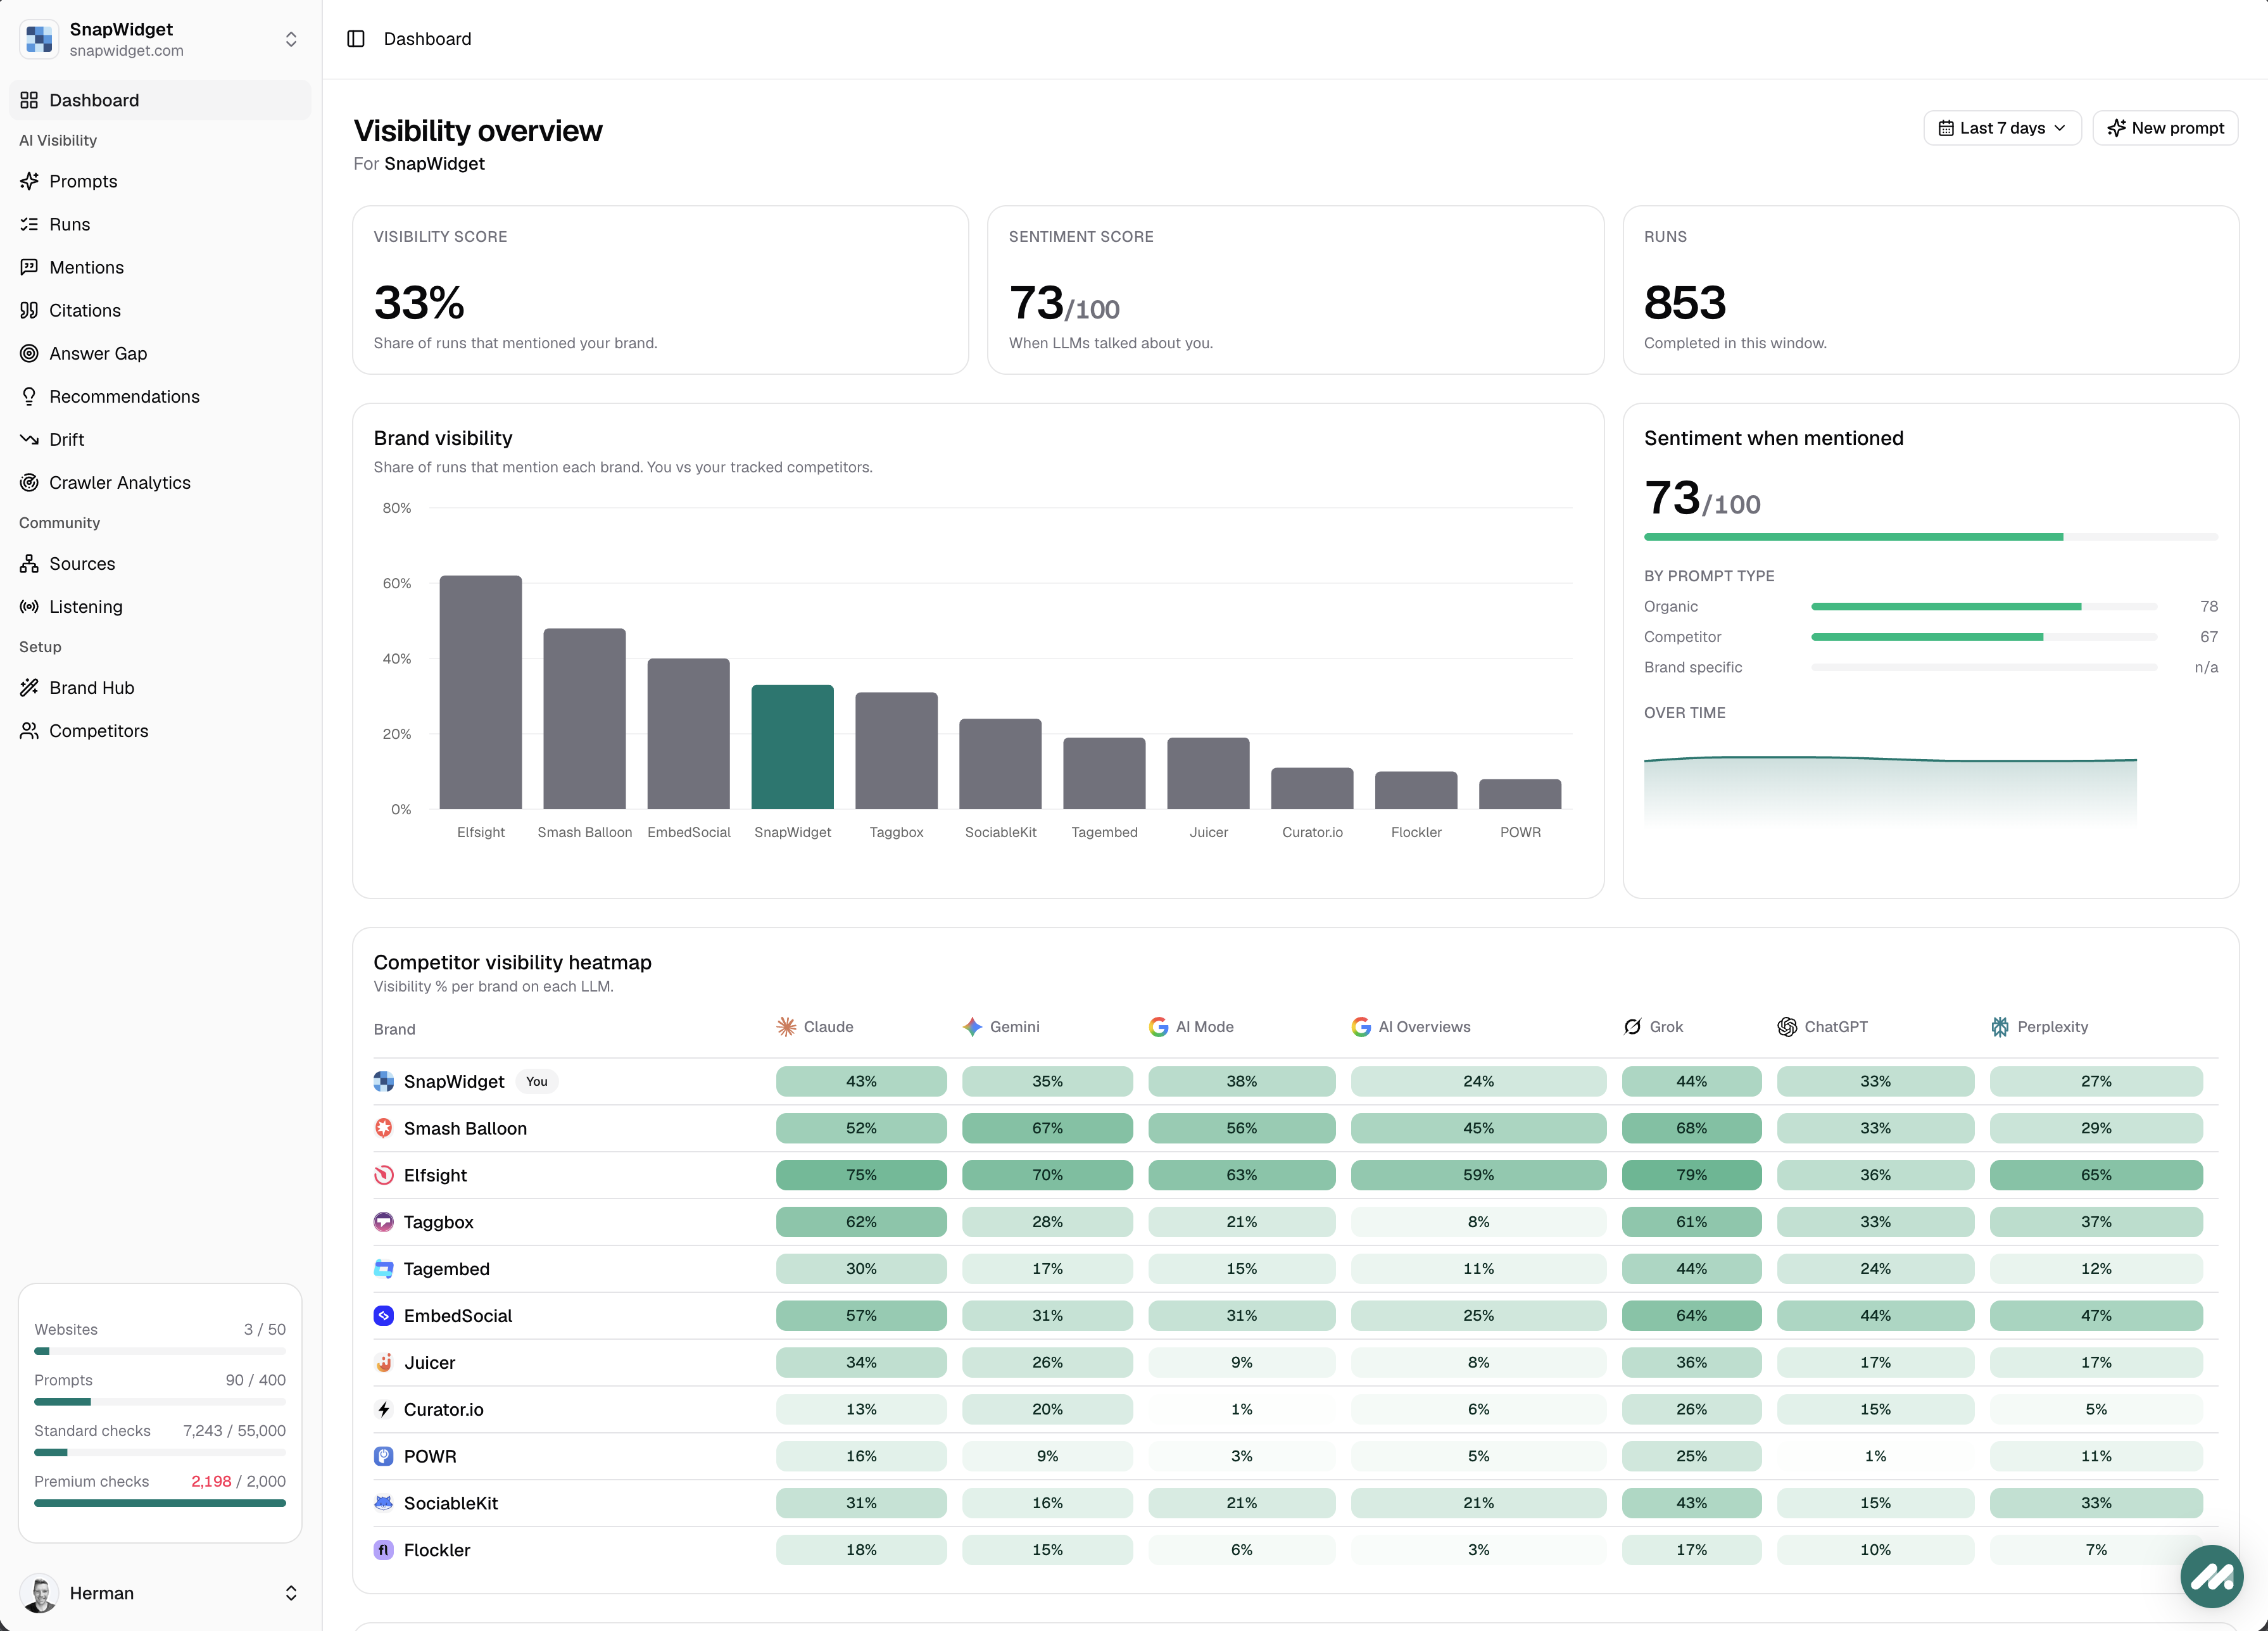
Task: Click the Answer Gap target icon
Action: click(x=29, y=353)
